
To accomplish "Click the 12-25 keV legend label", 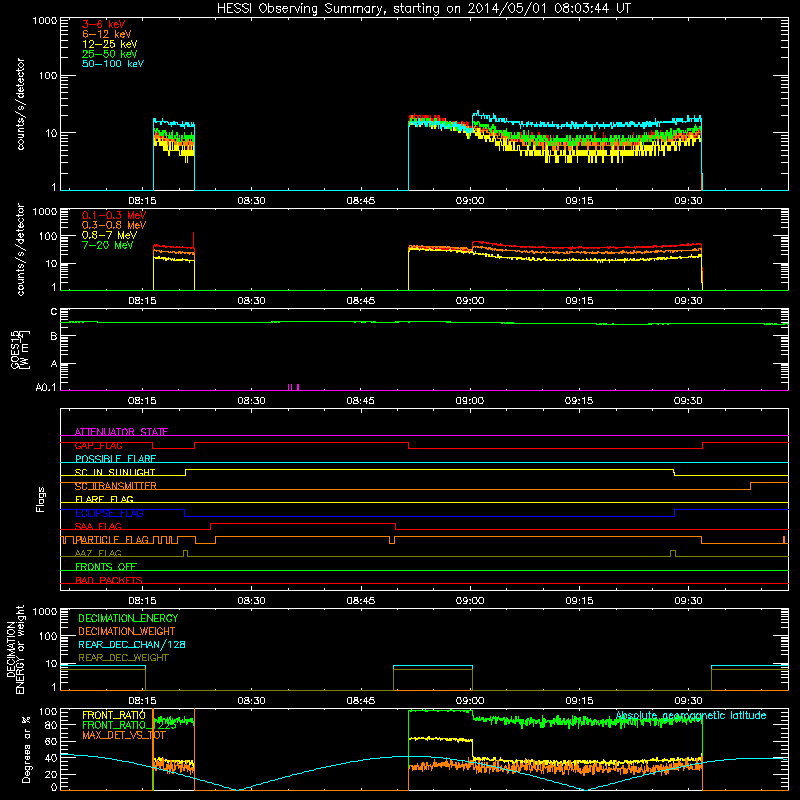I will pos(109,44).
